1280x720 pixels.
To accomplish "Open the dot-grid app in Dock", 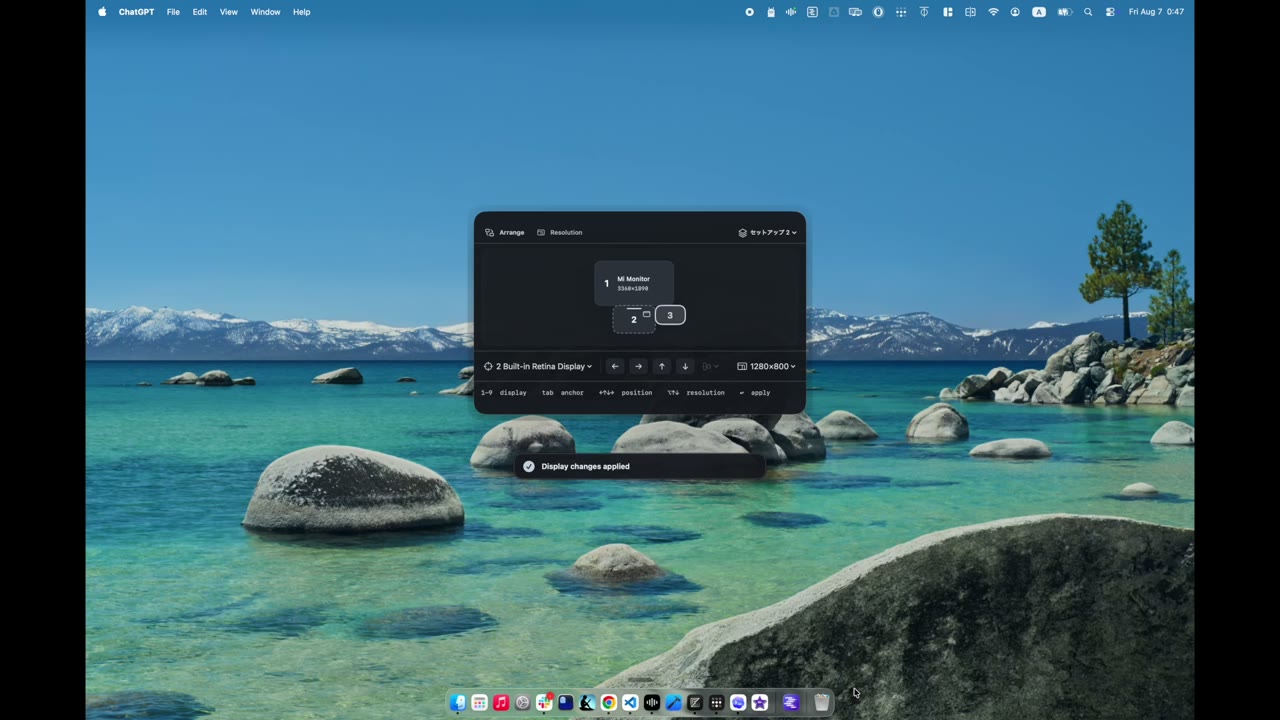I will pyautogui.click(x=716, y=703).
